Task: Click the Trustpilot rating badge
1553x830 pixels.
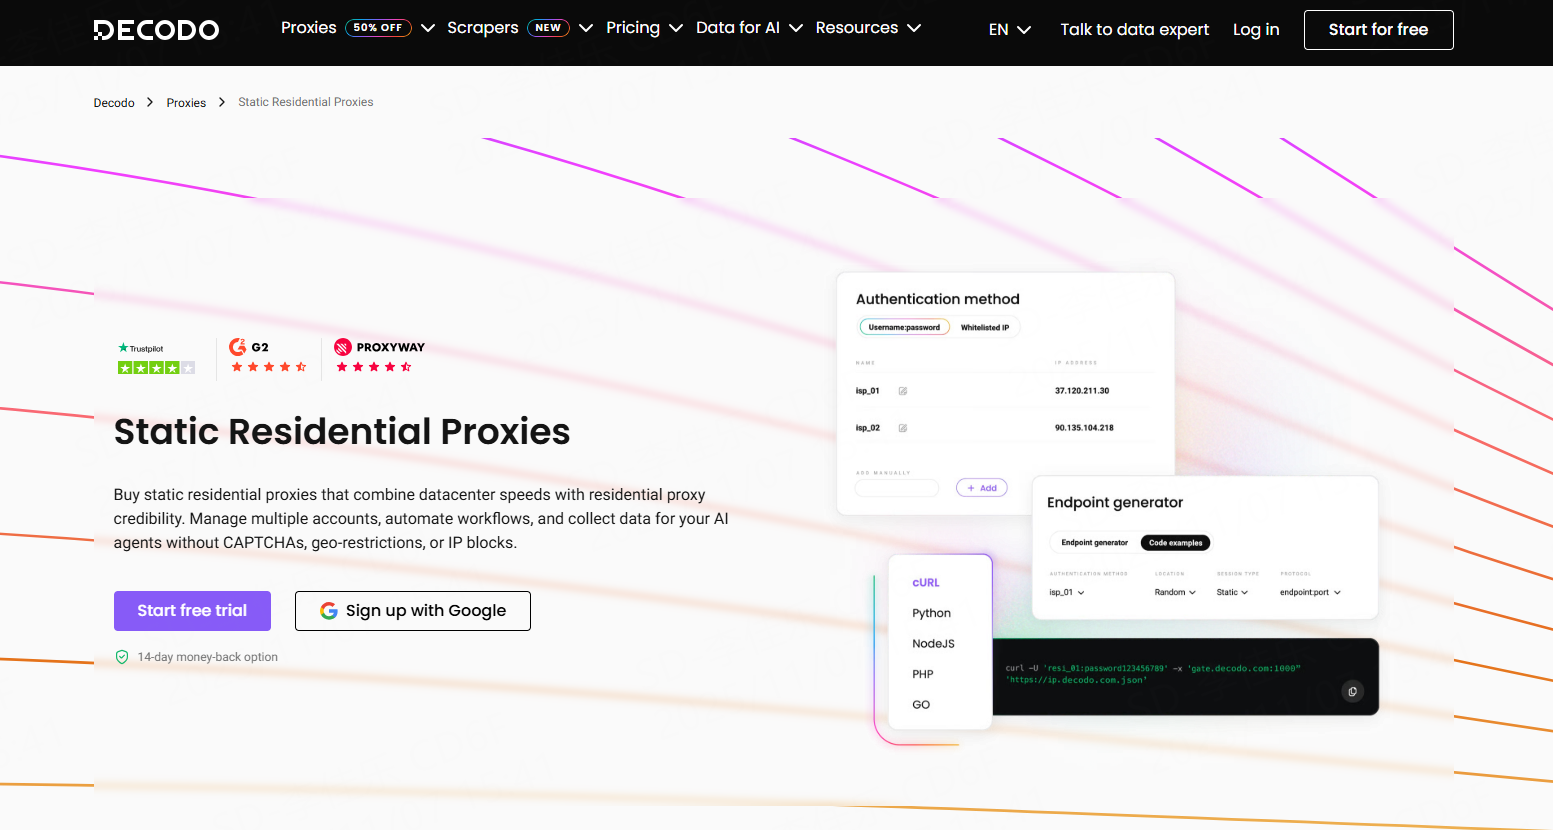Action: pos(156,359)
